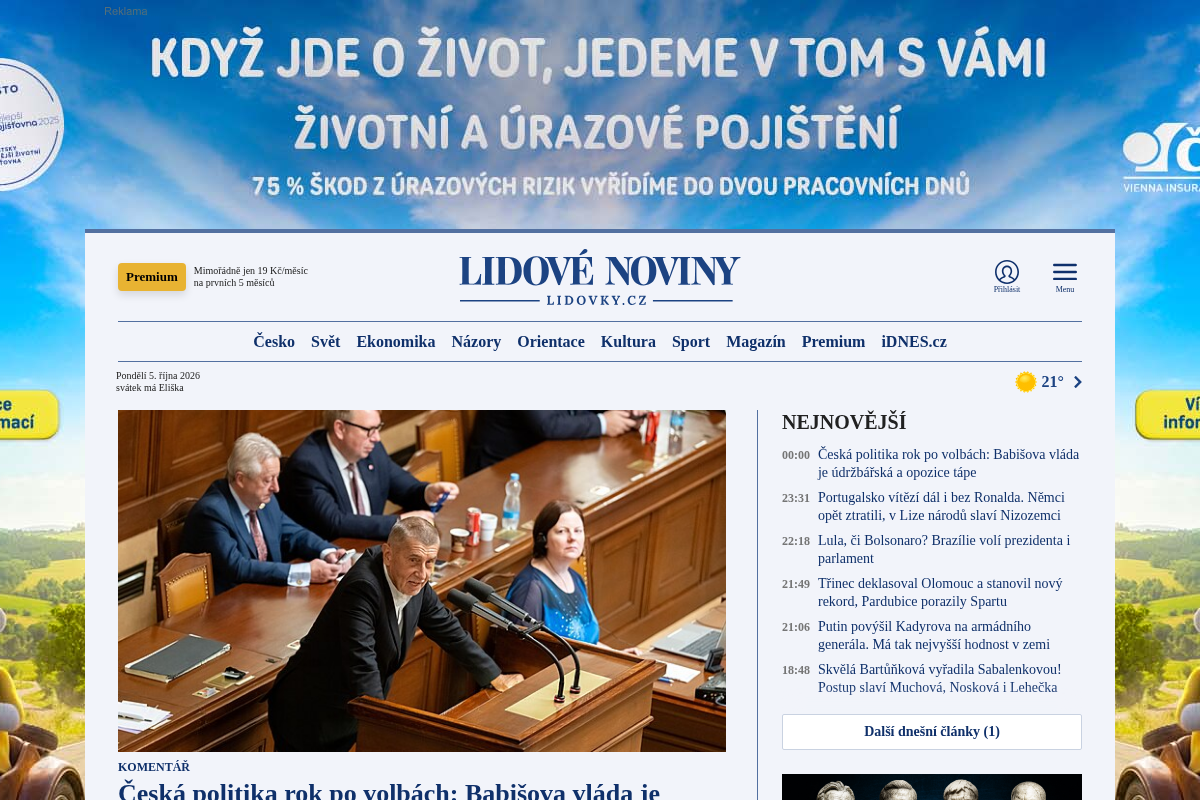This screenshot has width=1200, height=800.
Task: Expand the weather forecast chevron arrow
Action: pyautogui.click(x=1078, y=382)
